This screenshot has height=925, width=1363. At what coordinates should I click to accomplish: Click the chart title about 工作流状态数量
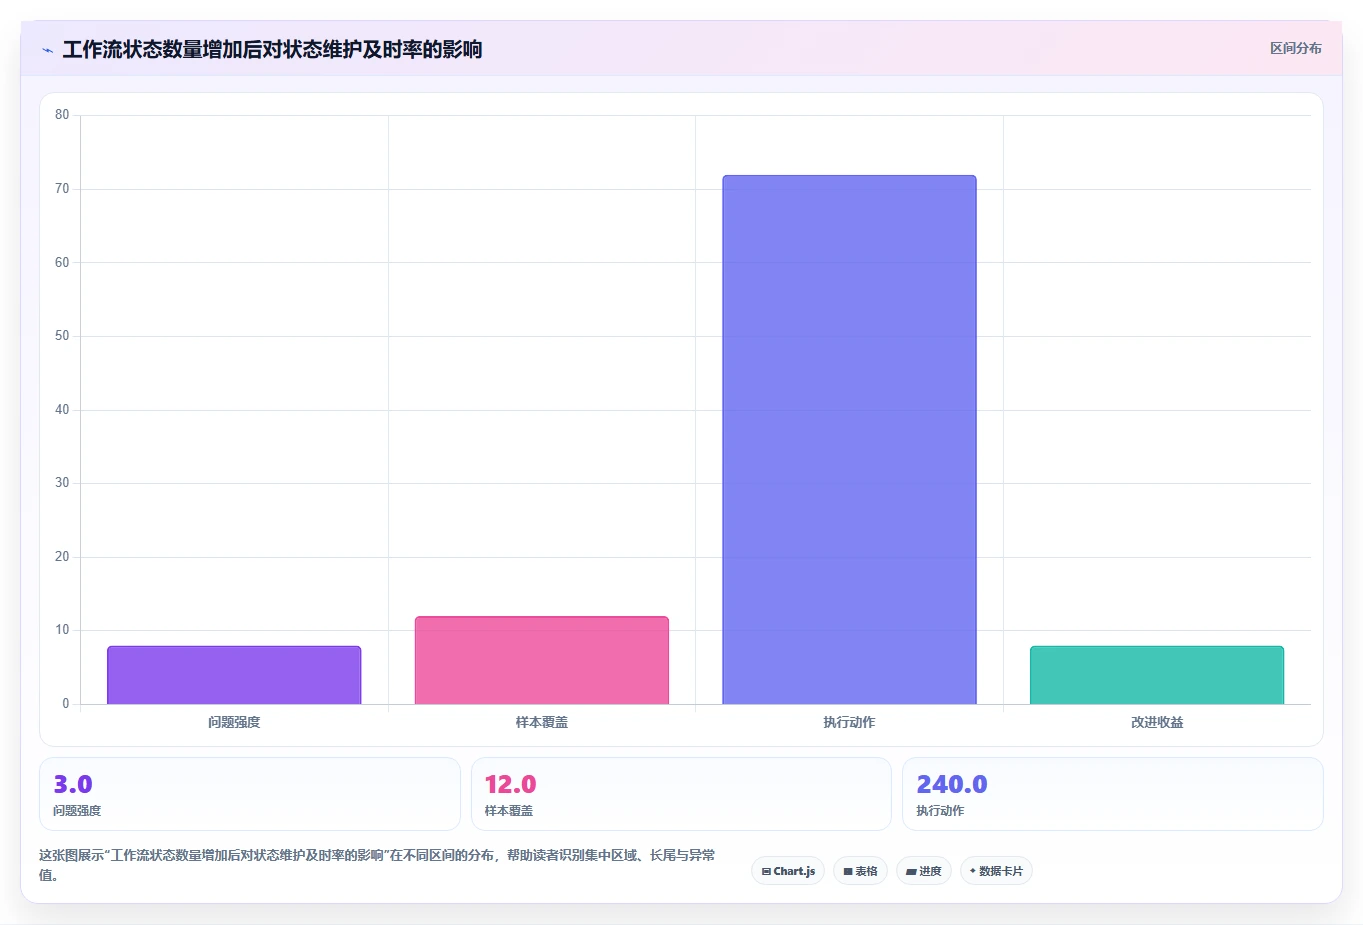click(x=272, y=49)
